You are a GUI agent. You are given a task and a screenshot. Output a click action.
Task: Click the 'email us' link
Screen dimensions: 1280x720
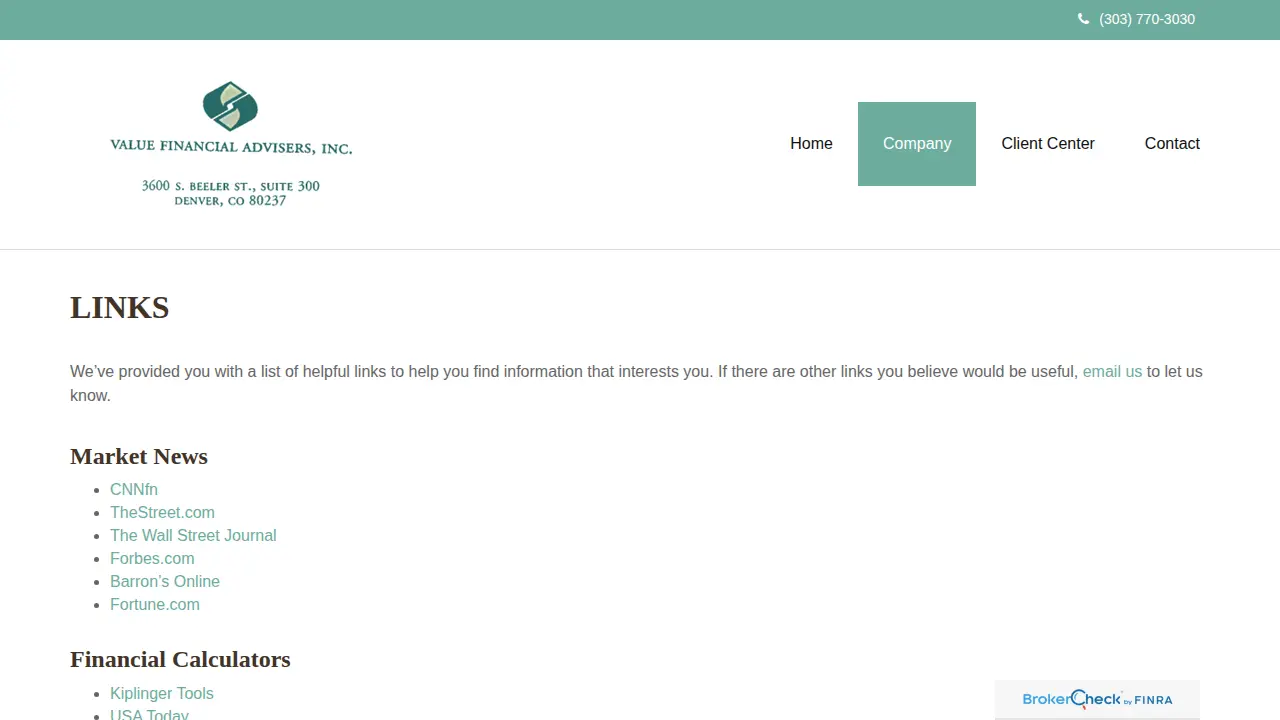tap(1112, 371)
